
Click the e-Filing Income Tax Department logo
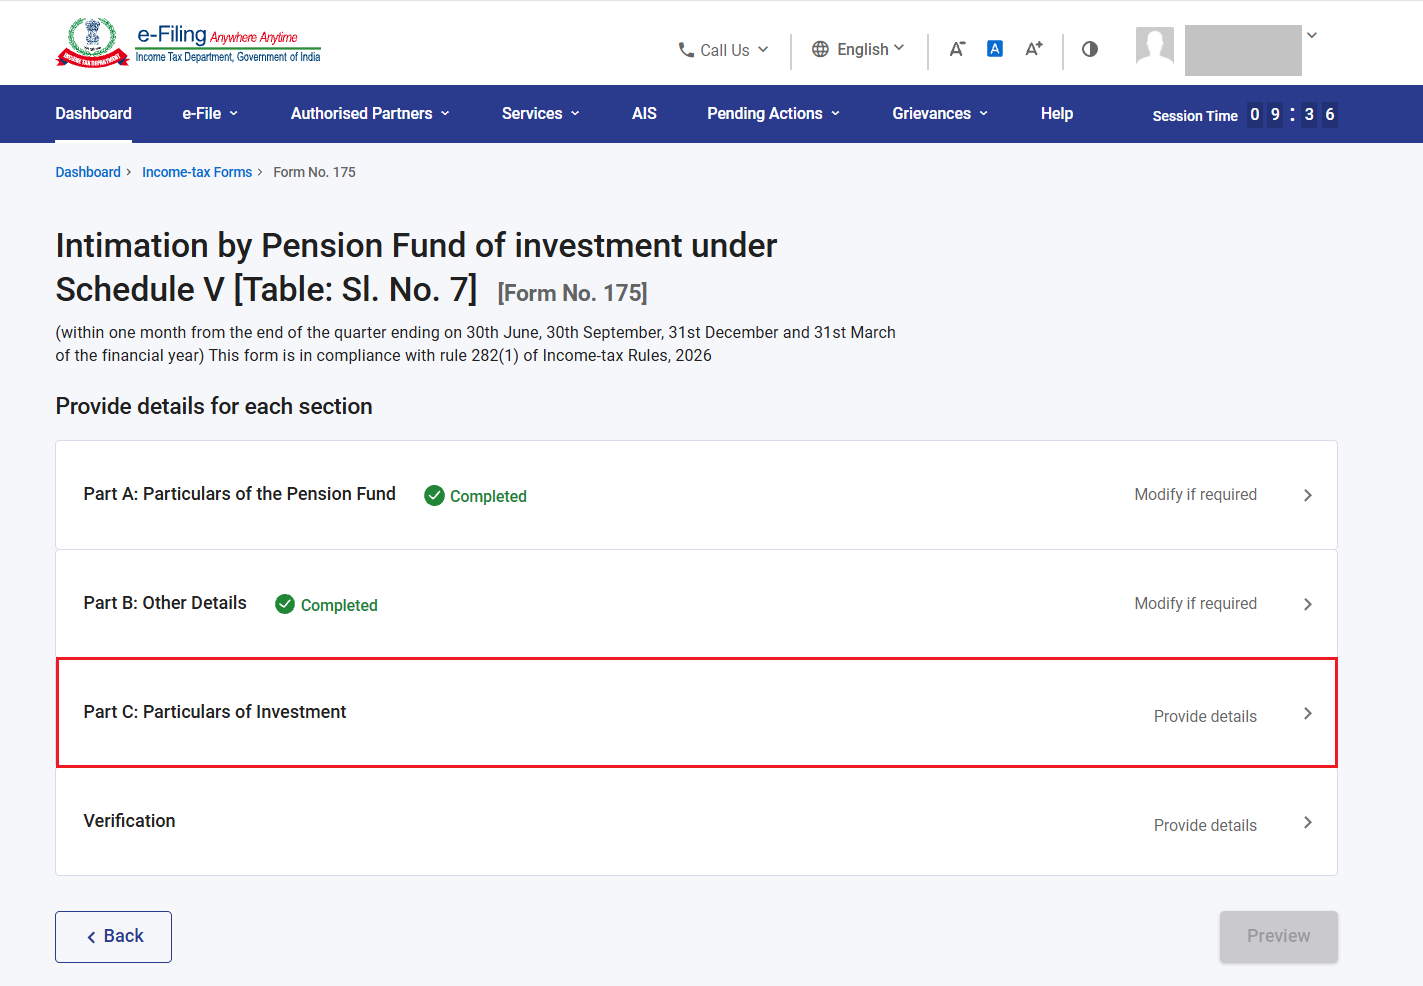(188, 43)
